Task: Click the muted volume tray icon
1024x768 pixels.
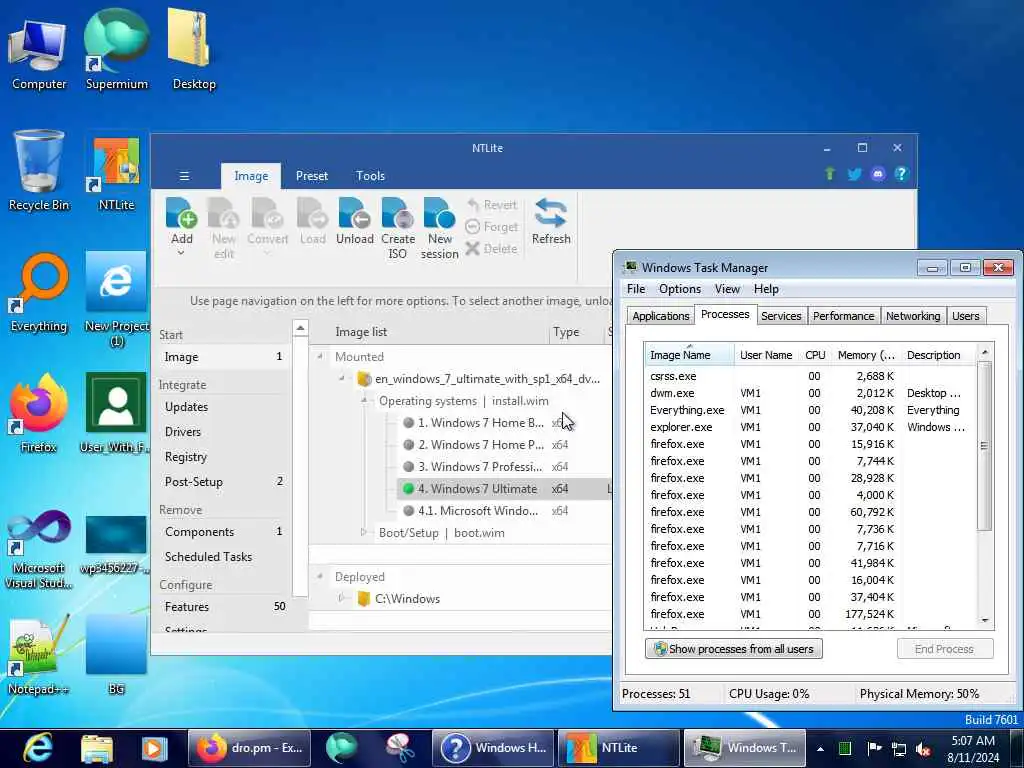Action: [x=923, y=748]
